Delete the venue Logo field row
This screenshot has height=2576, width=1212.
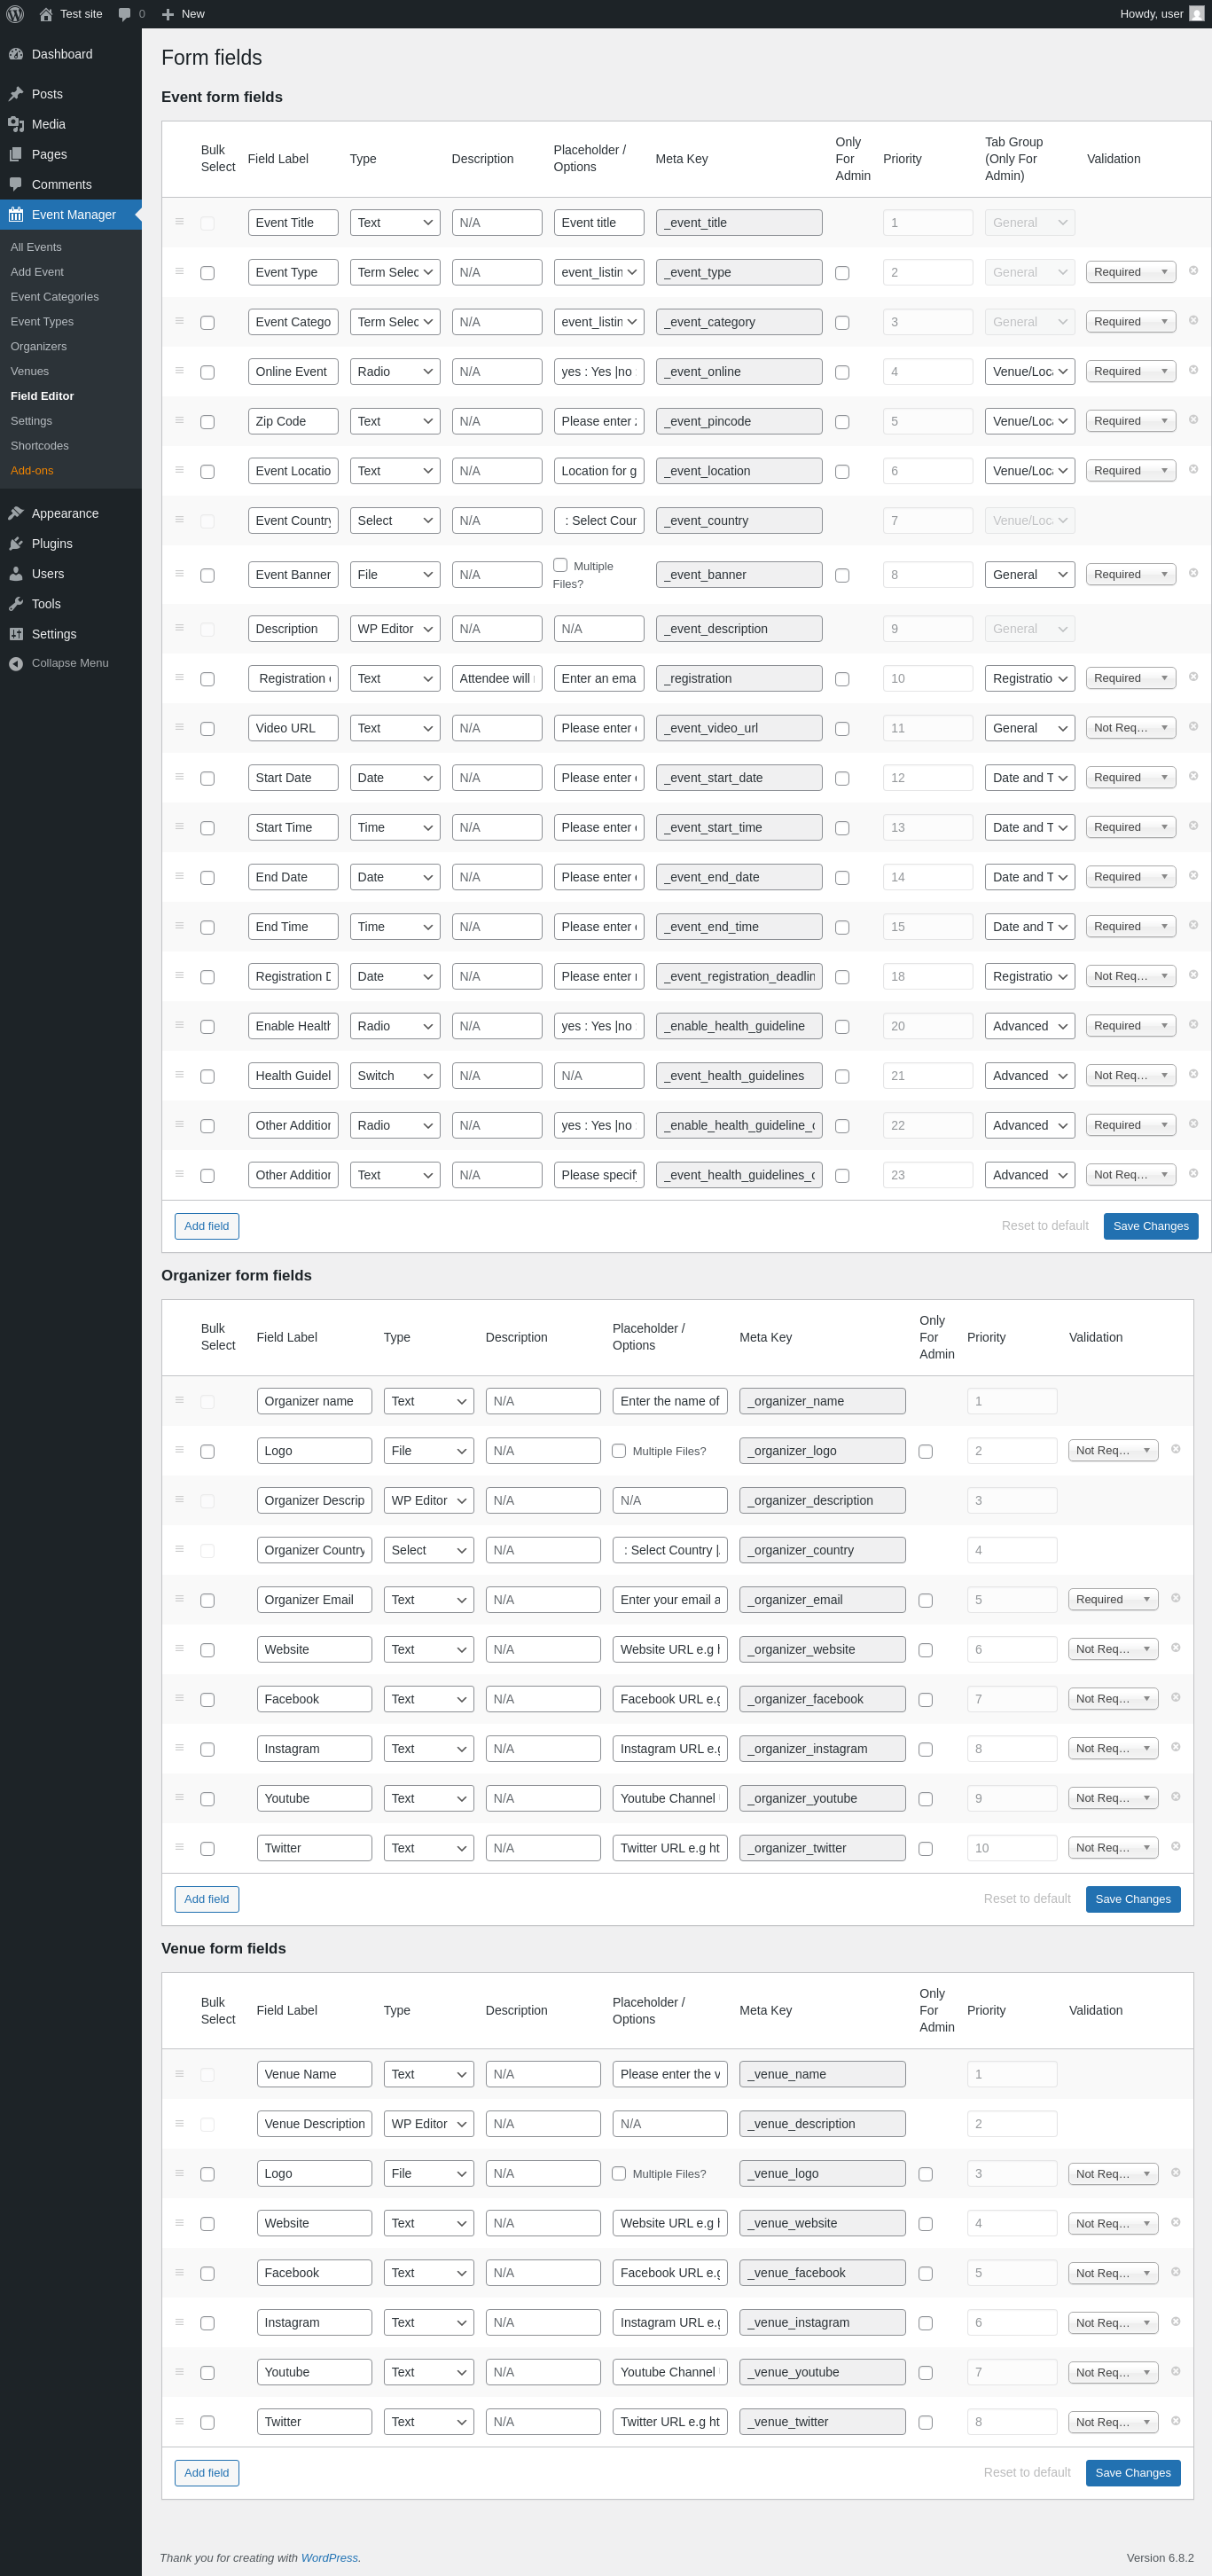point(1175,2172)
